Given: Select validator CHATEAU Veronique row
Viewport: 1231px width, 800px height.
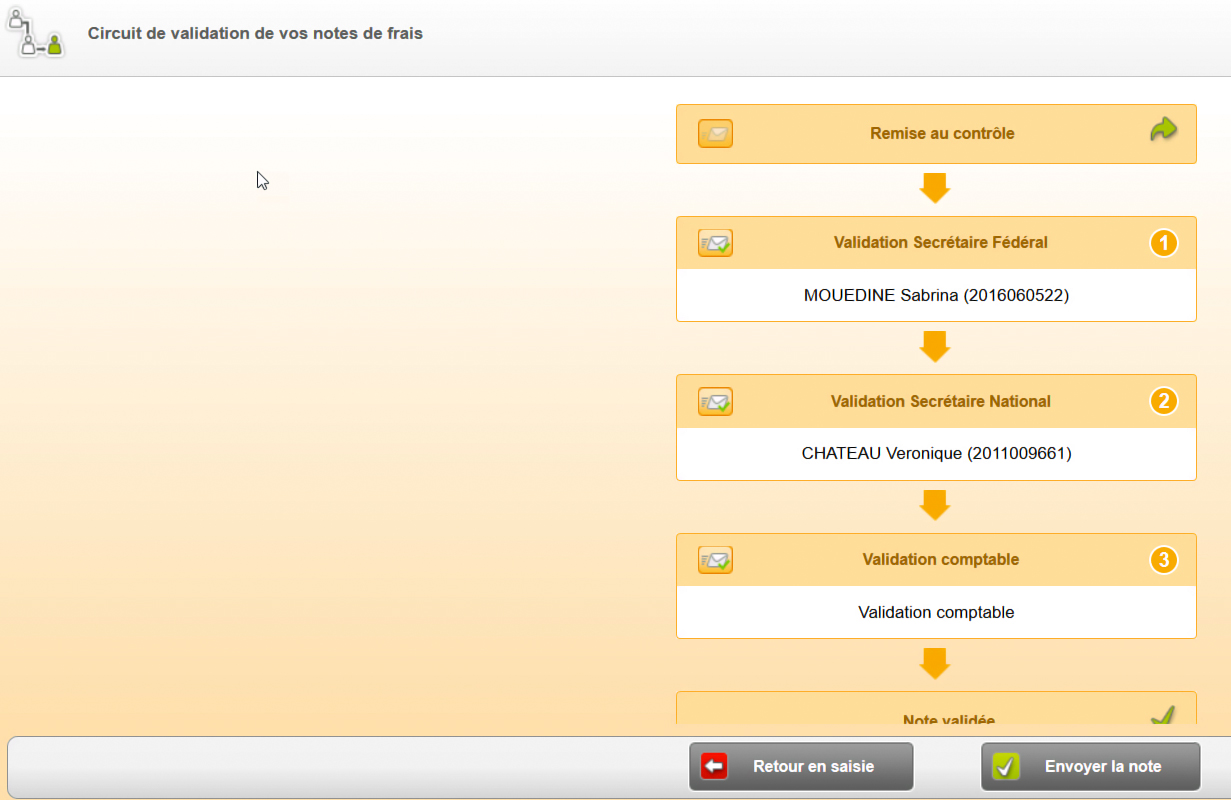Looking at the screenshot, I should pyautogui.click(x=936, y=454).
